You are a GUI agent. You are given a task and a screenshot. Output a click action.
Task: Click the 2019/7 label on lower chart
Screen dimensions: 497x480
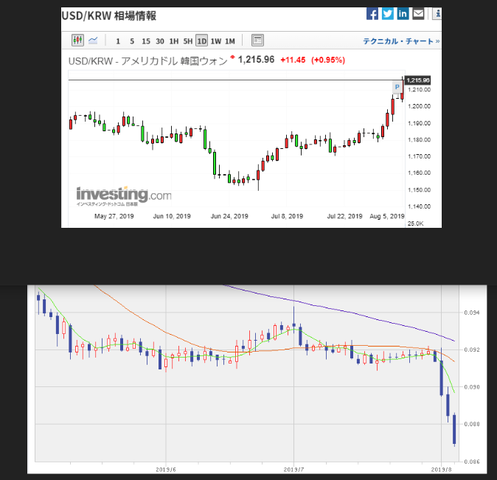[294, 470]
